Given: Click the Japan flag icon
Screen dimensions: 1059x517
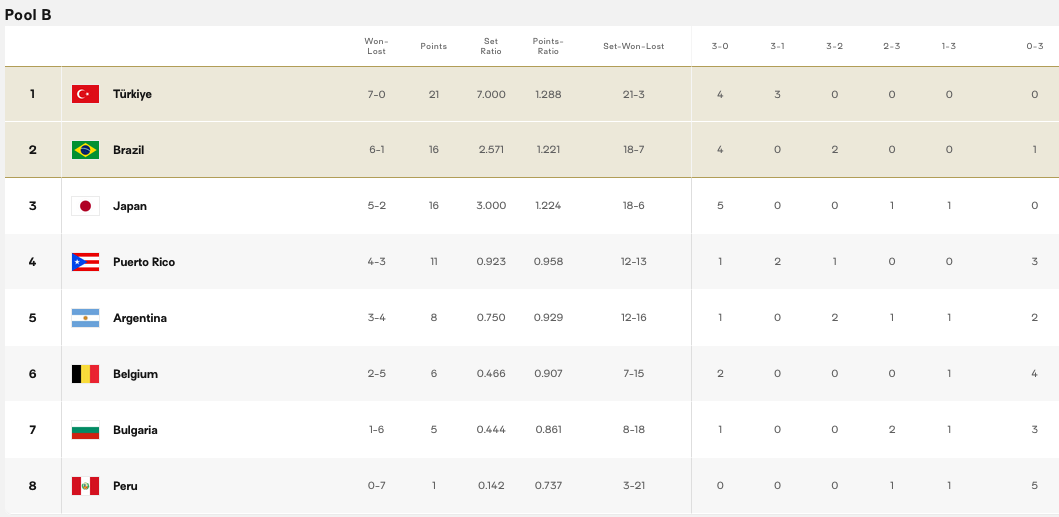Looking at the screenshot, I should click(85, 206).
